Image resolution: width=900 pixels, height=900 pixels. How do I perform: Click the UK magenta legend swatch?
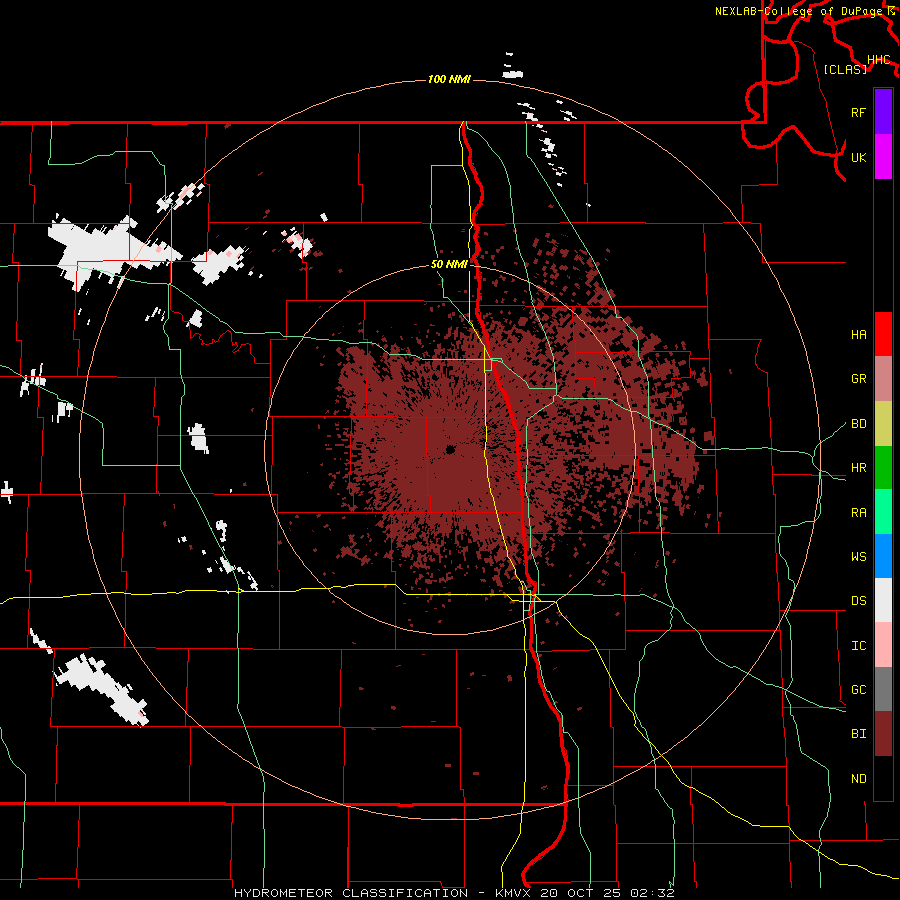click(883, 157)
